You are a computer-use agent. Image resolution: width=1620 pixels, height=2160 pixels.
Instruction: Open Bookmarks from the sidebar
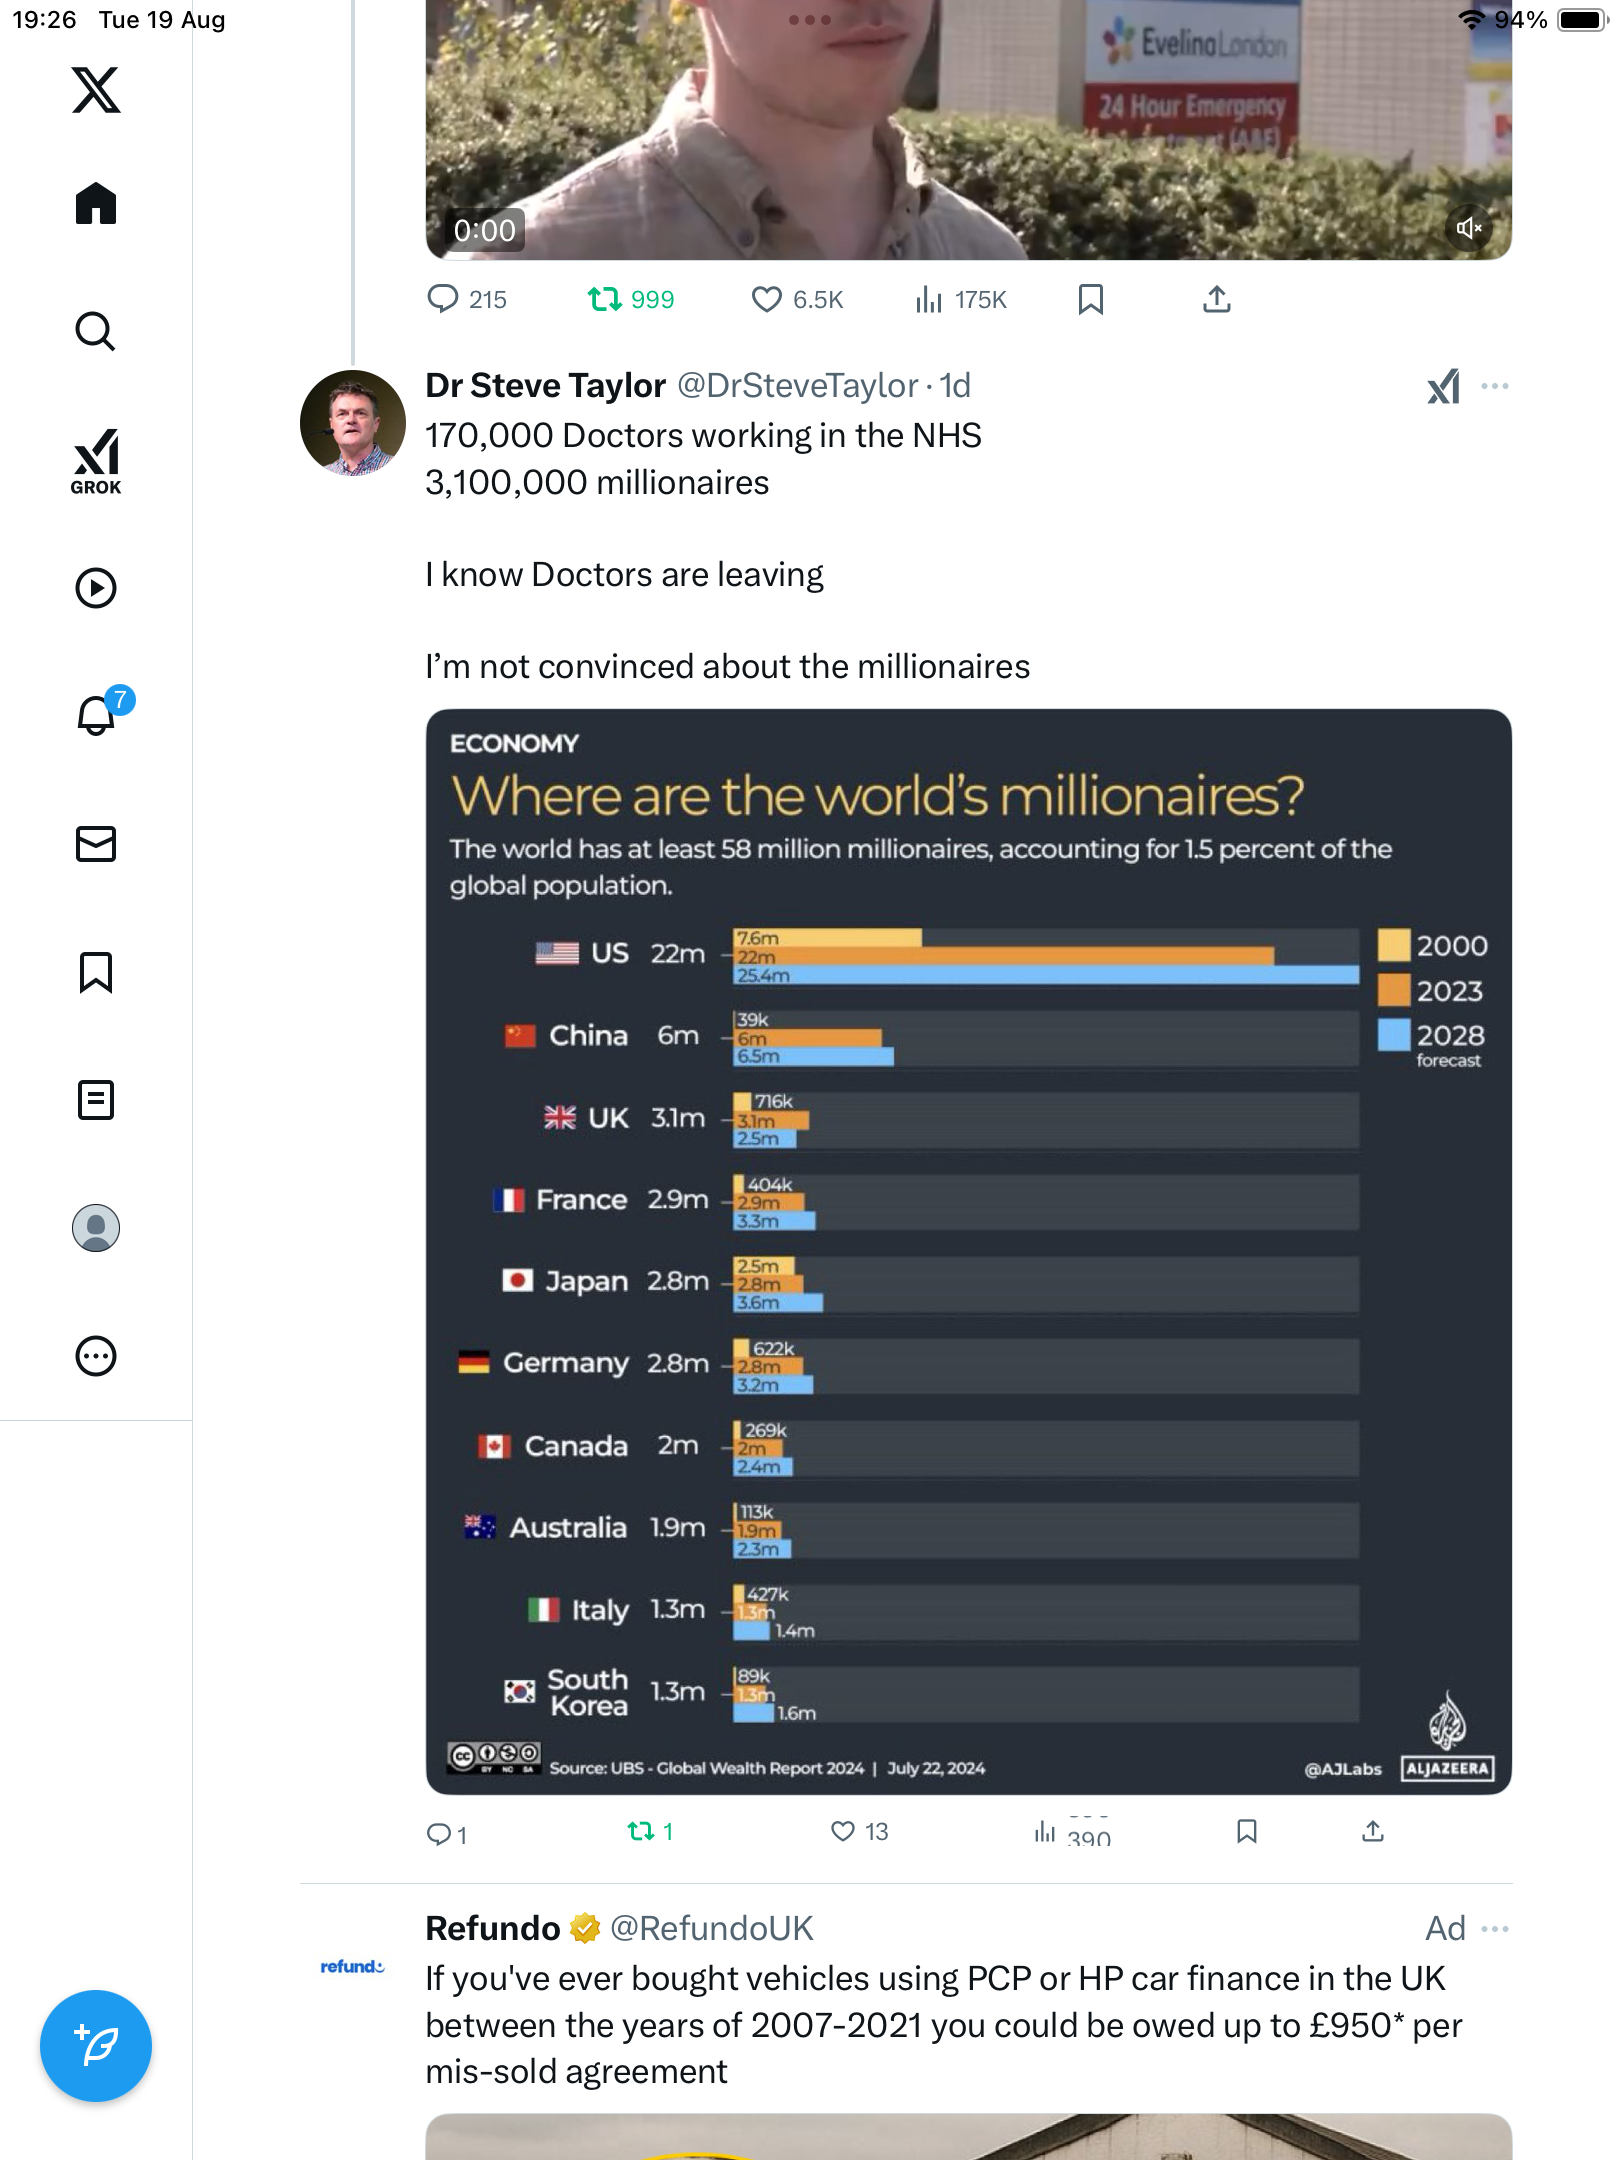click(96, 972)
